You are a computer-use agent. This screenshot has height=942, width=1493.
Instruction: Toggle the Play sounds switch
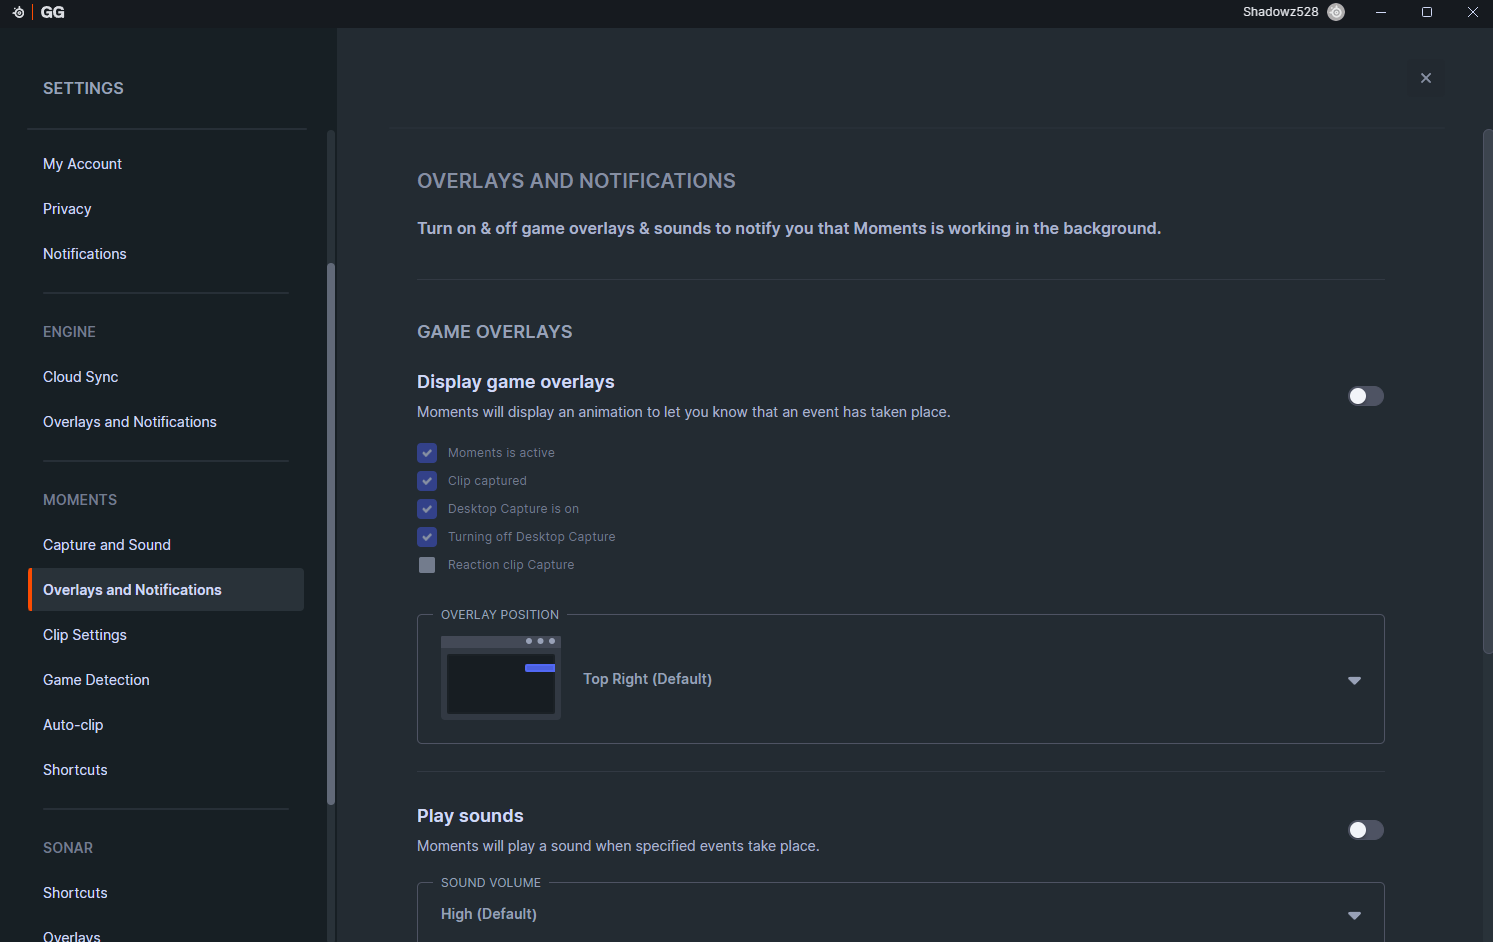coord(1366,830)
